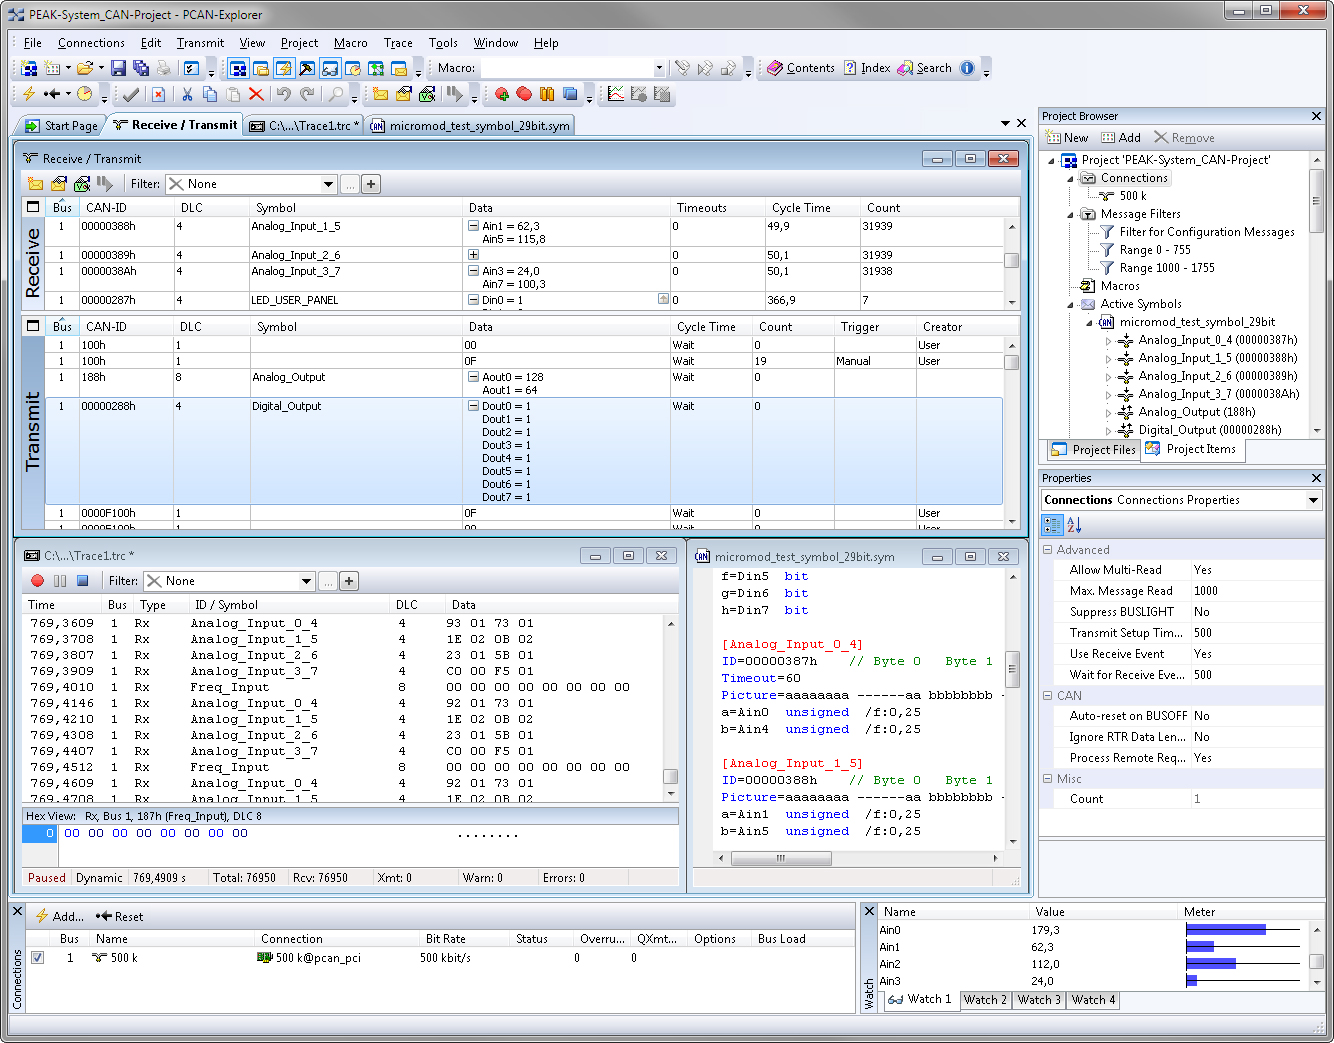The image size is (1334, 1043).
Task: Click New in Project Browser
Action: pos(1067,138)
